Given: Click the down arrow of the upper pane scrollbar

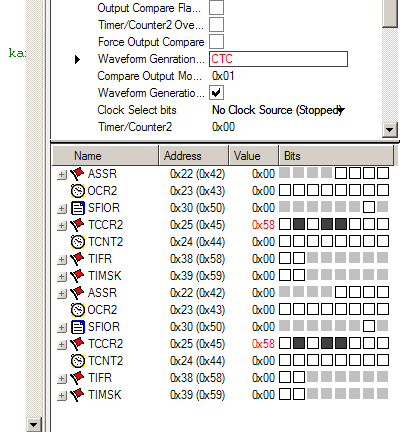Looking at the screenshot, I should 390,129.
